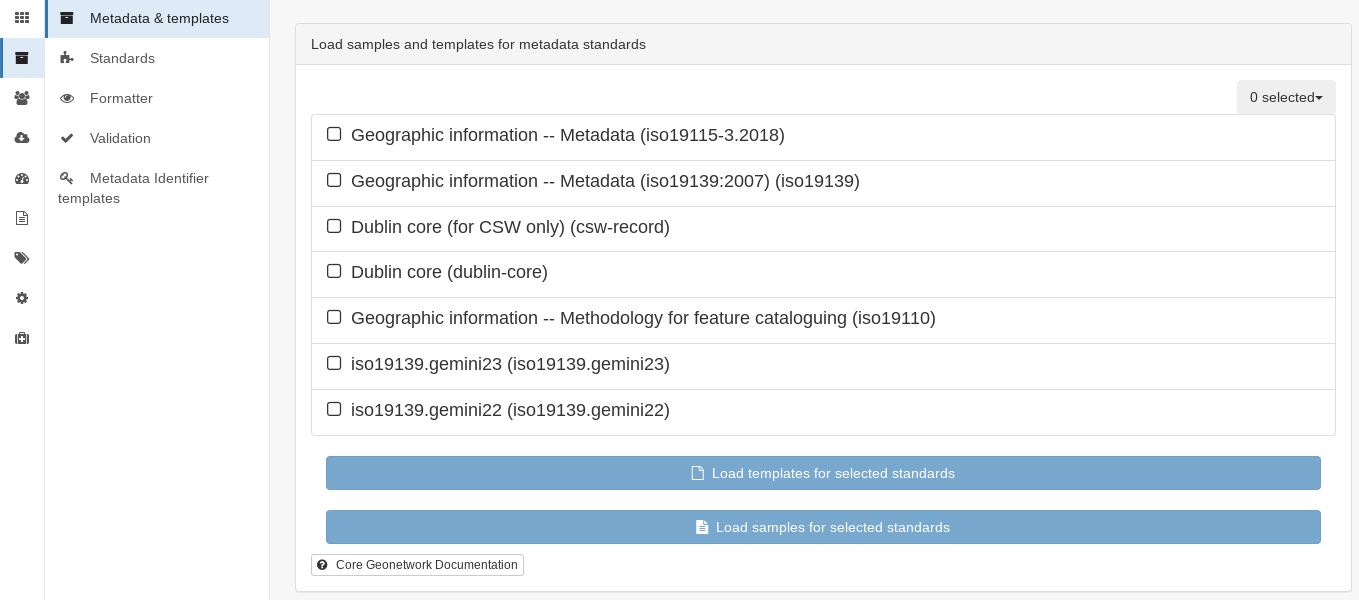Open the users group icon in sidebar
This screenshot has width=1359, height=600.
pos(22,98)
